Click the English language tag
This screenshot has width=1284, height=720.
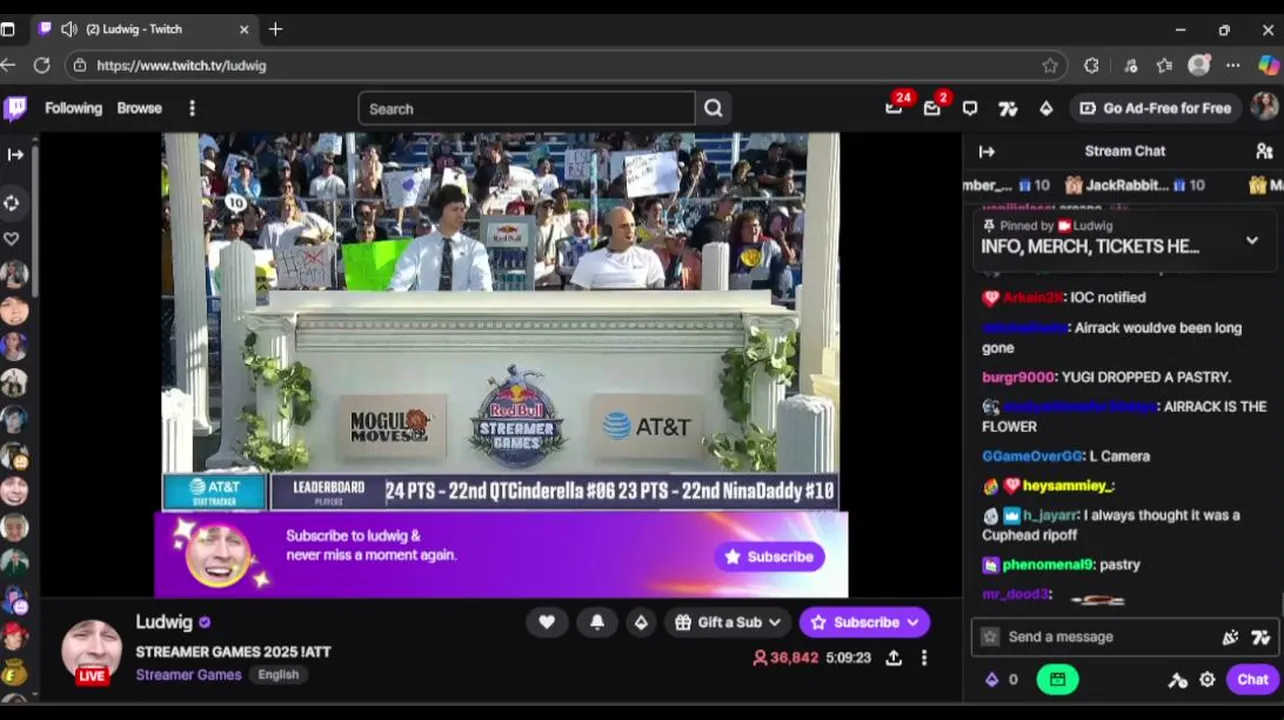(x=278, y=674)
